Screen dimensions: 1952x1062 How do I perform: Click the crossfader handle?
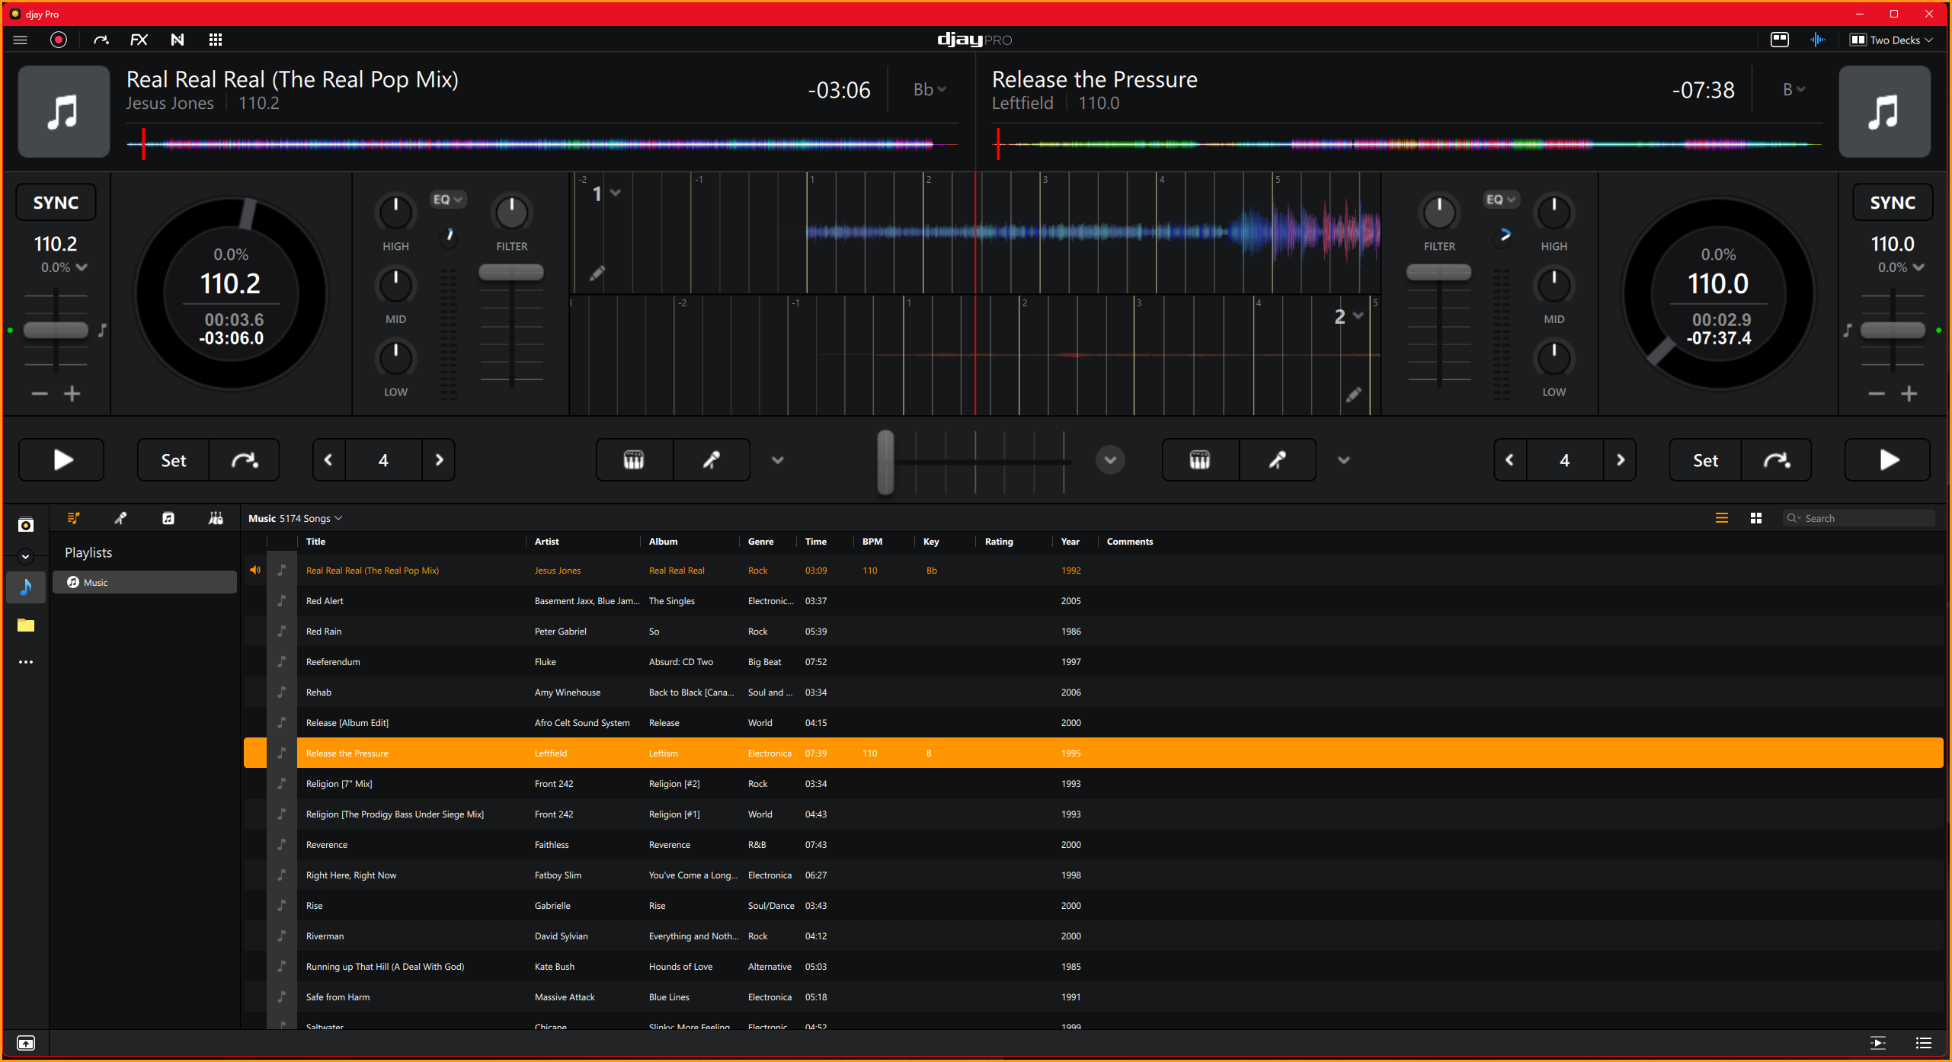[x=885, y=462]
